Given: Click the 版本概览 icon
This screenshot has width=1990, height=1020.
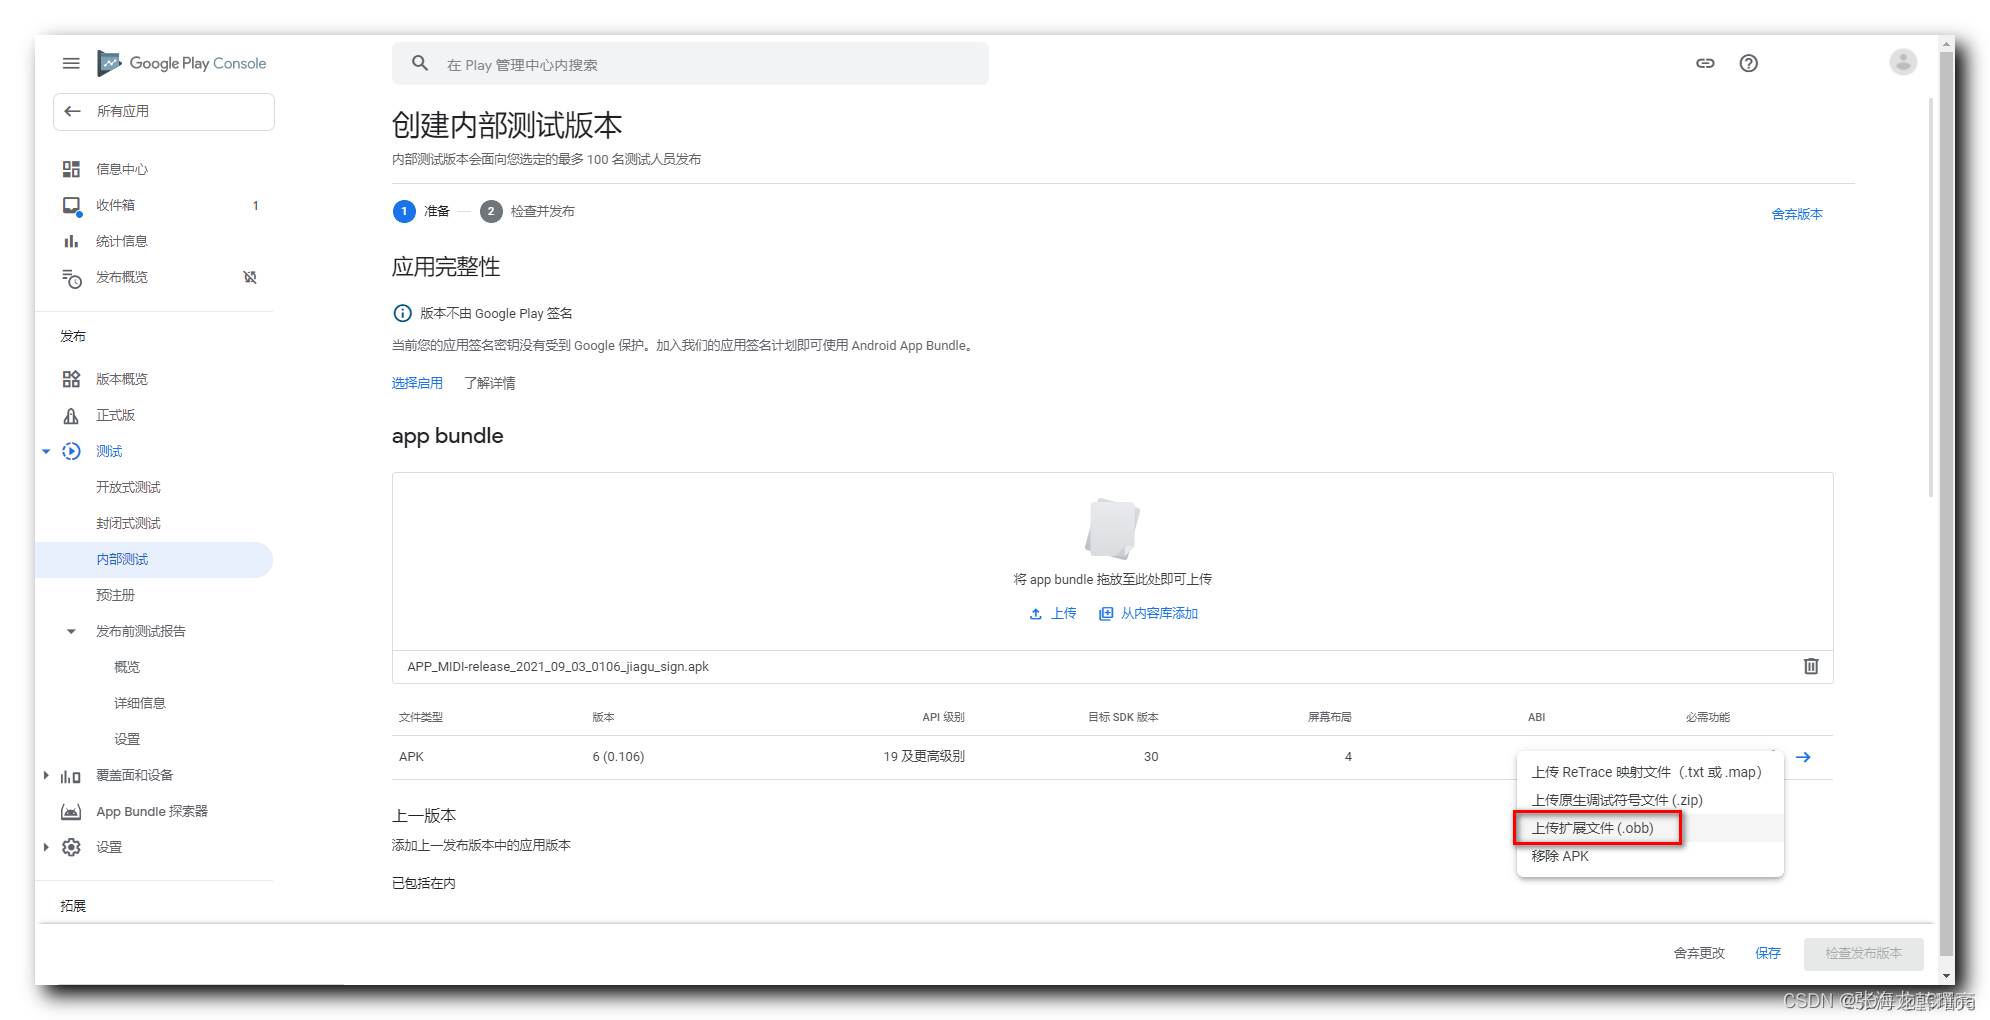Looking at the screenshot, I should point(71,379).
